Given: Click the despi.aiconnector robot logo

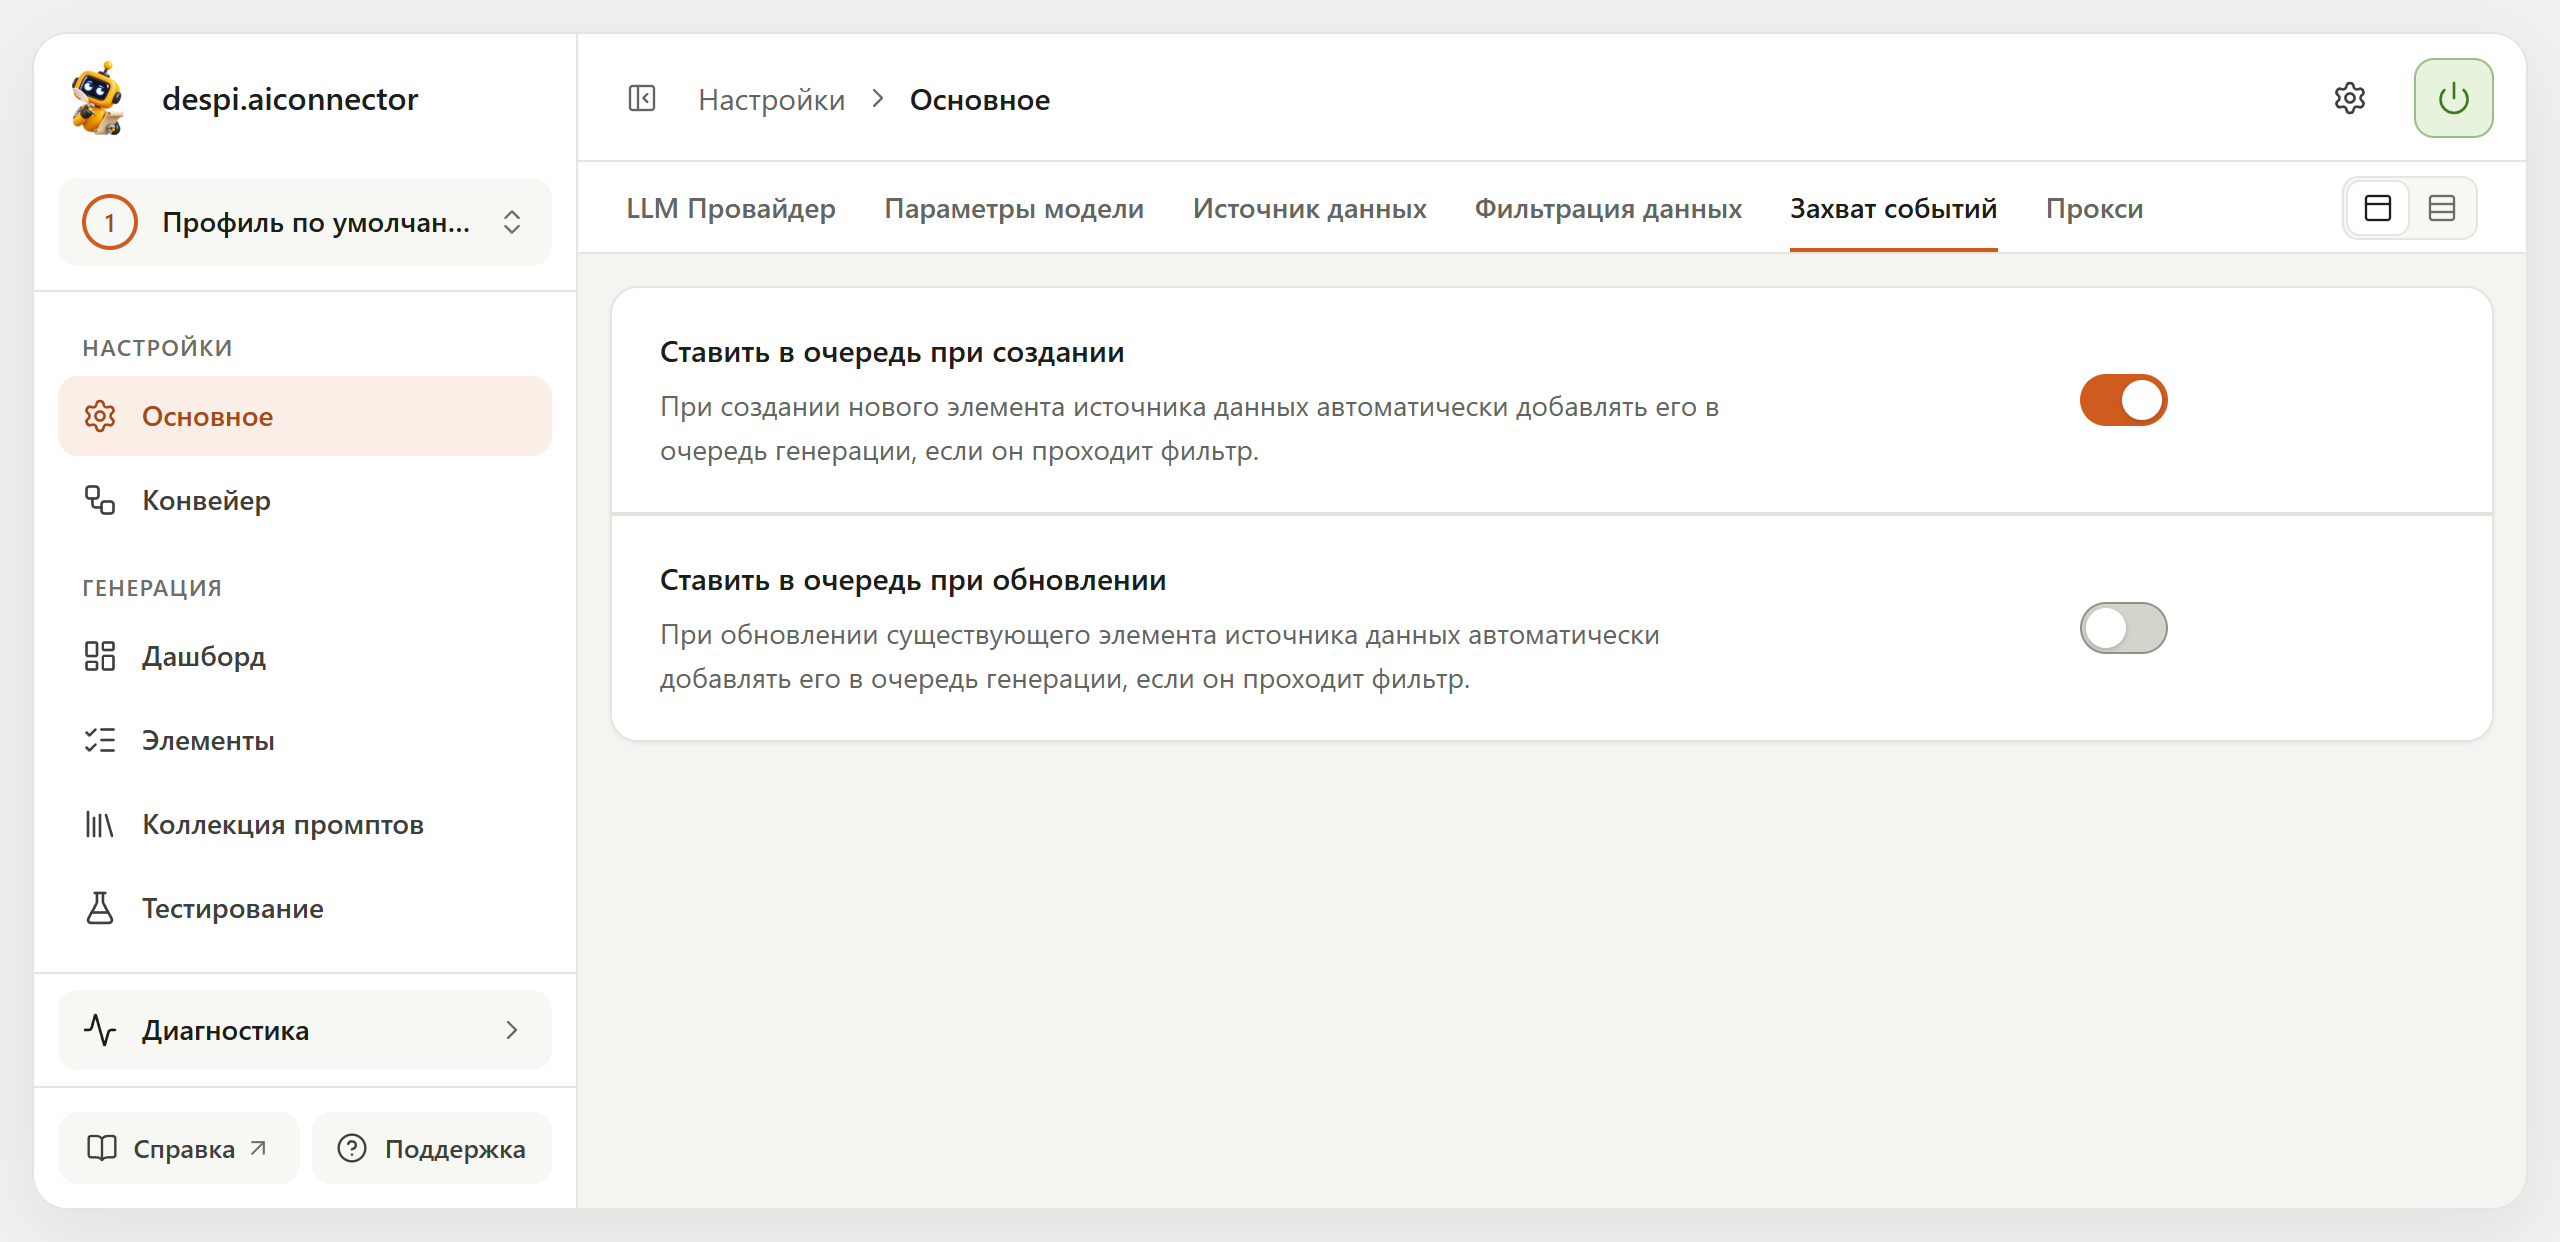Looking at the screenshot, I should [97, 98].
